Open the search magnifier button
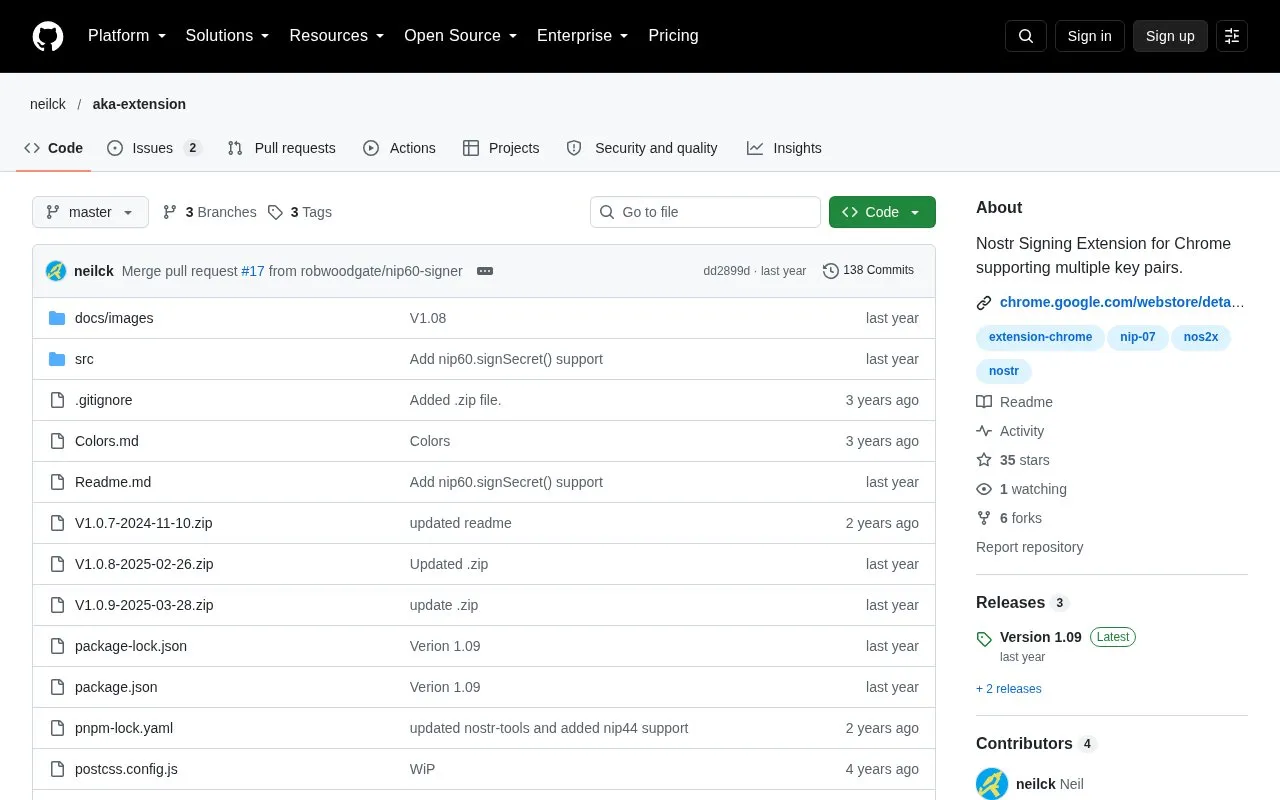The width and height of the screenshot is (1280, 800). [1026, 36]
